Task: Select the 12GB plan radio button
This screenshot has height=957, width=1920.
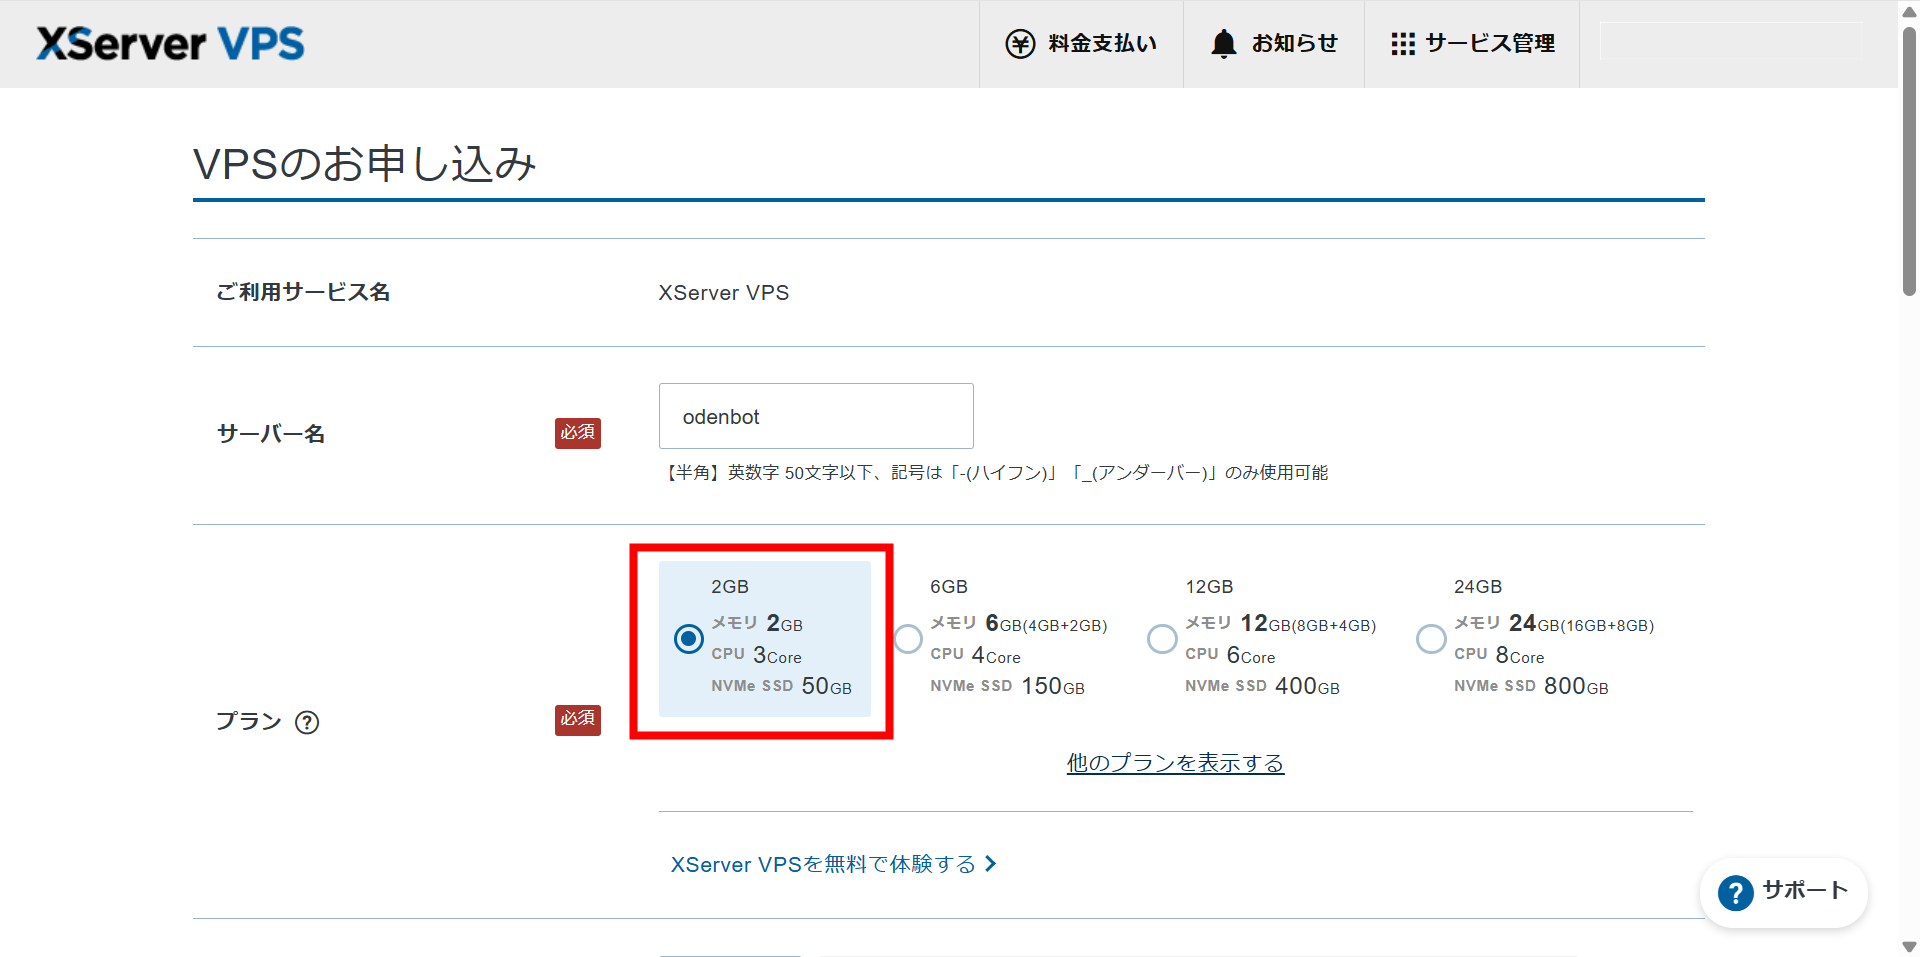Action: (1162, 639)
